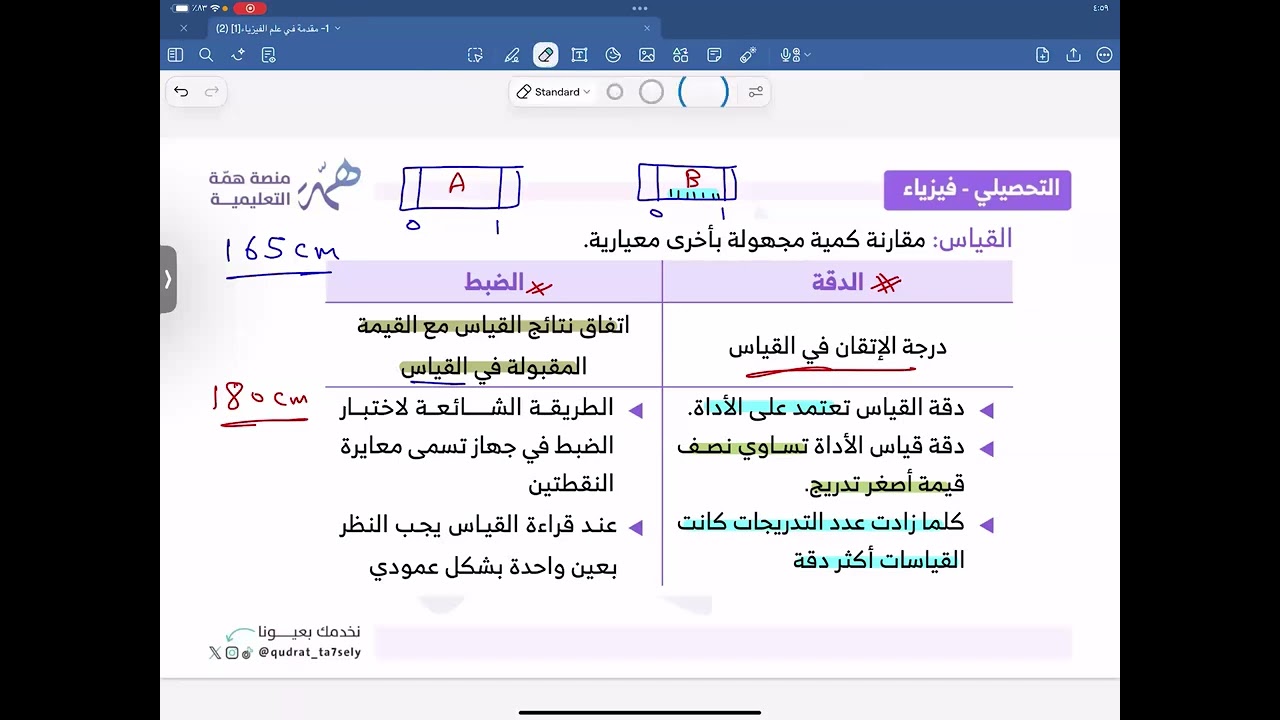Choose the large eraser size
Viewport: 1280px width, 720px height.
click(703, 92)
